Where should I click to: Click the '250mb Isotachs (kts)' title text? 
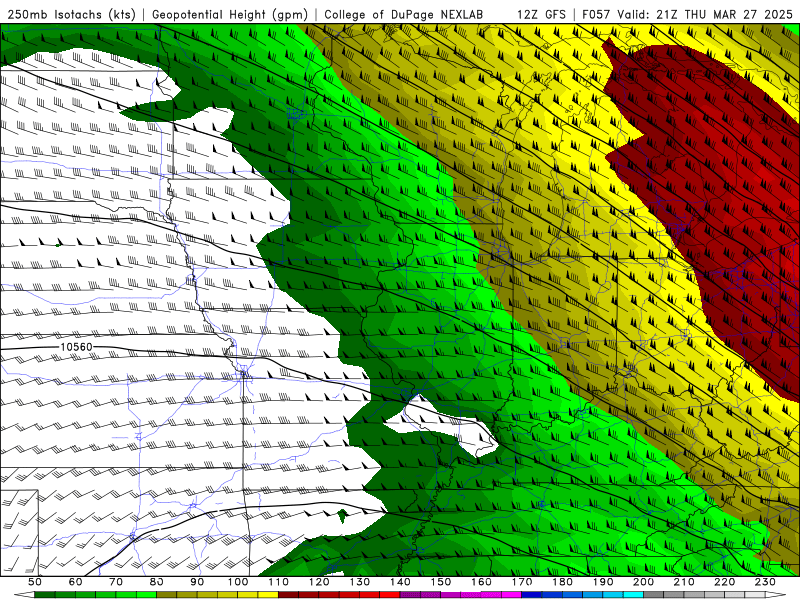pos(71,15)
